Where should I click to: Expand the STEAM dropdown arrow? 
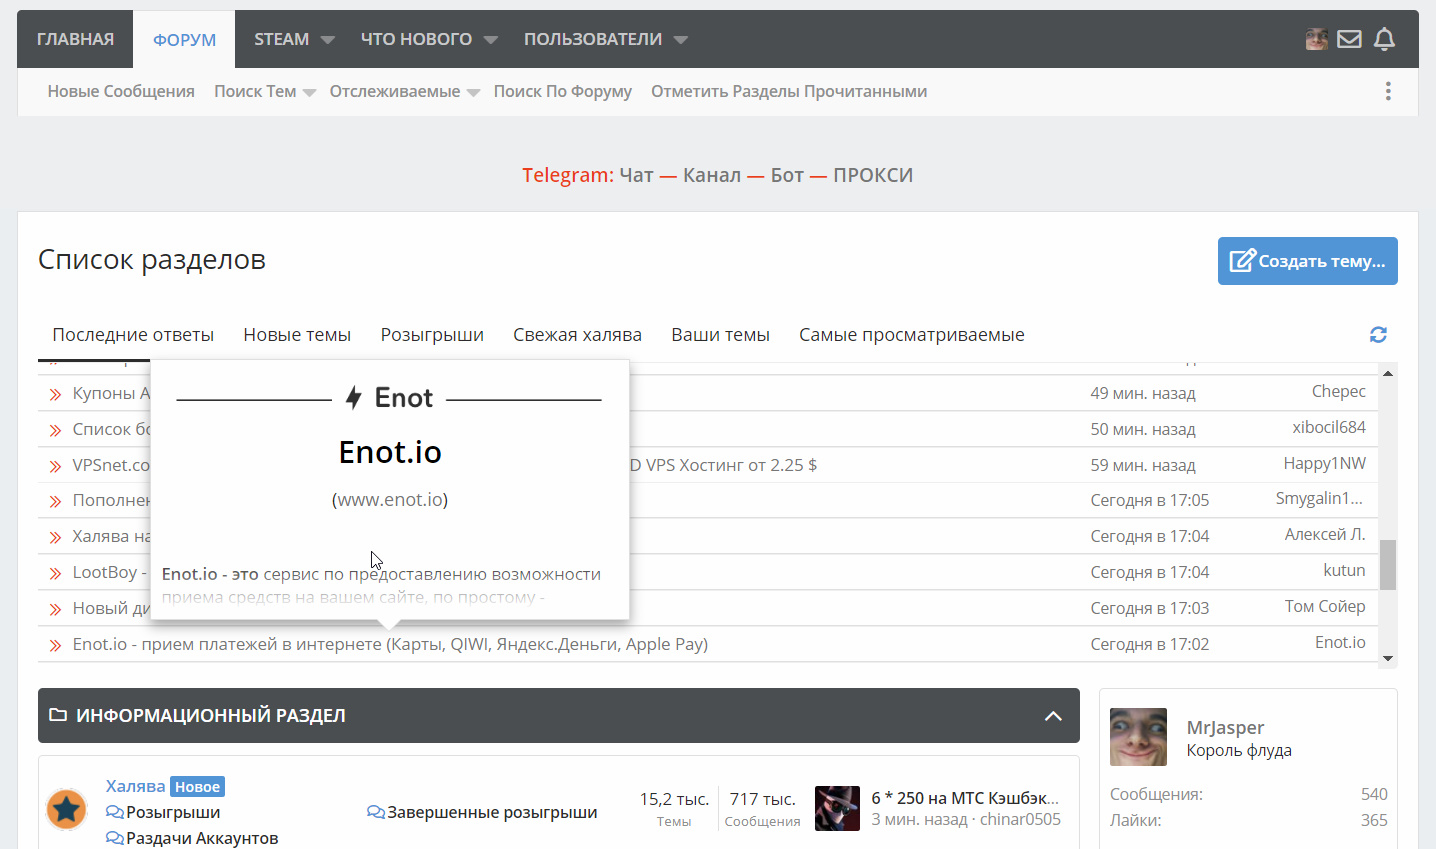point(327,40)
